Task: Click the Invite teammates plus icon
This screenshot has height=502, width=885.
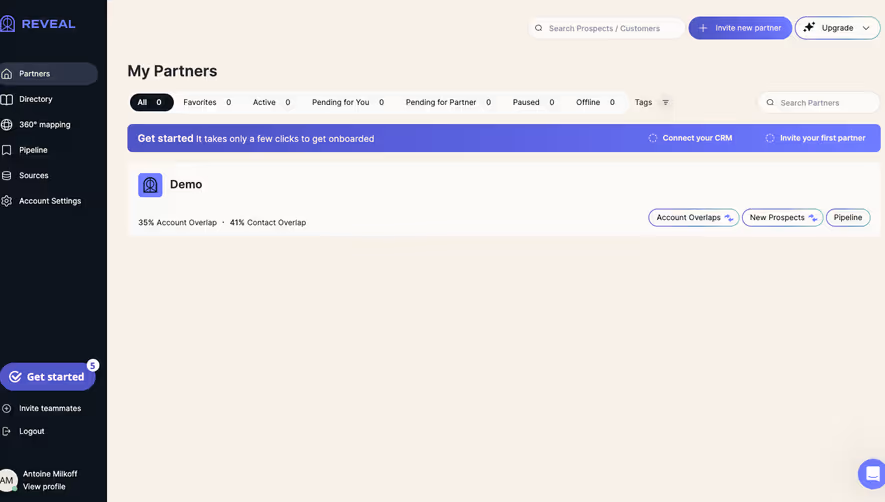Action: click(x=7, y=408)
